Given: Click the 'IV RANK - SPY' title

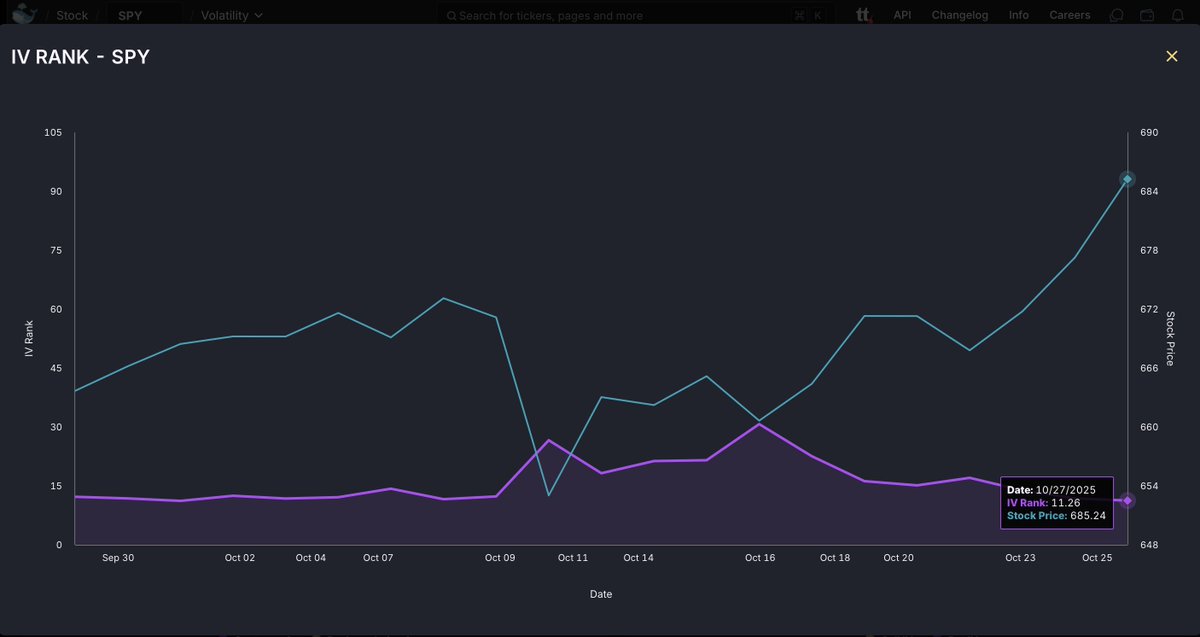Looking at the screenshot, I should [x=80, y=57].
